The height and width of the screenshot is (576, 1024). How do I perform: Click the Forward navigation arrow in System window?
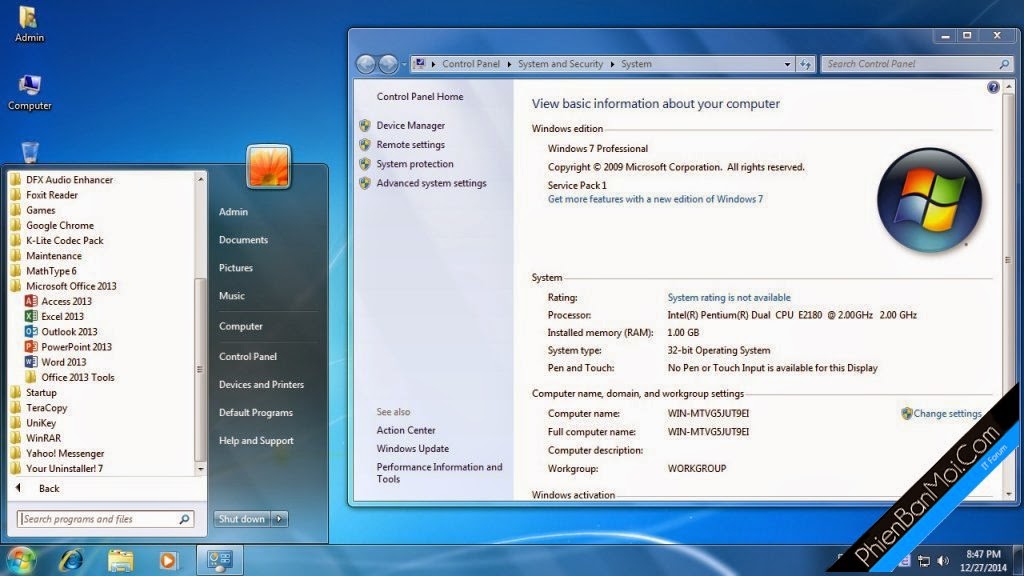pos(388,64)
